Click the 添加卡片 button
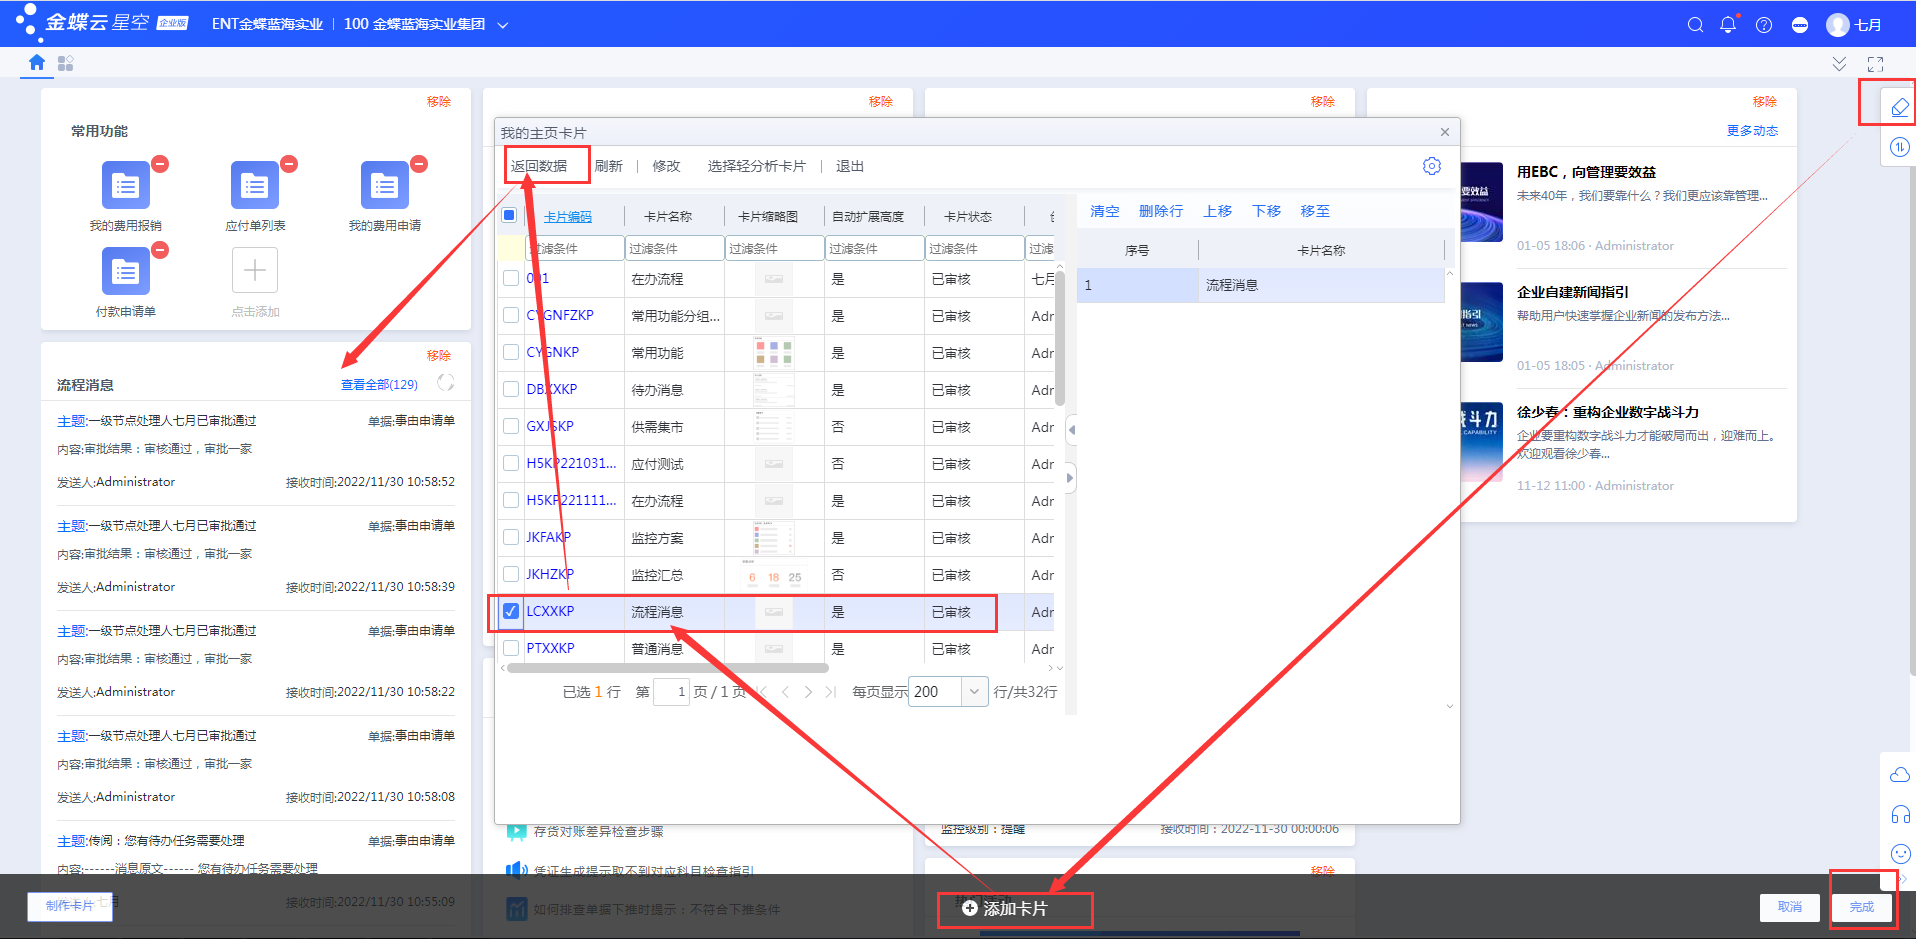The width and height of the screenshot is (1916, 939). tap(1005, 908)
